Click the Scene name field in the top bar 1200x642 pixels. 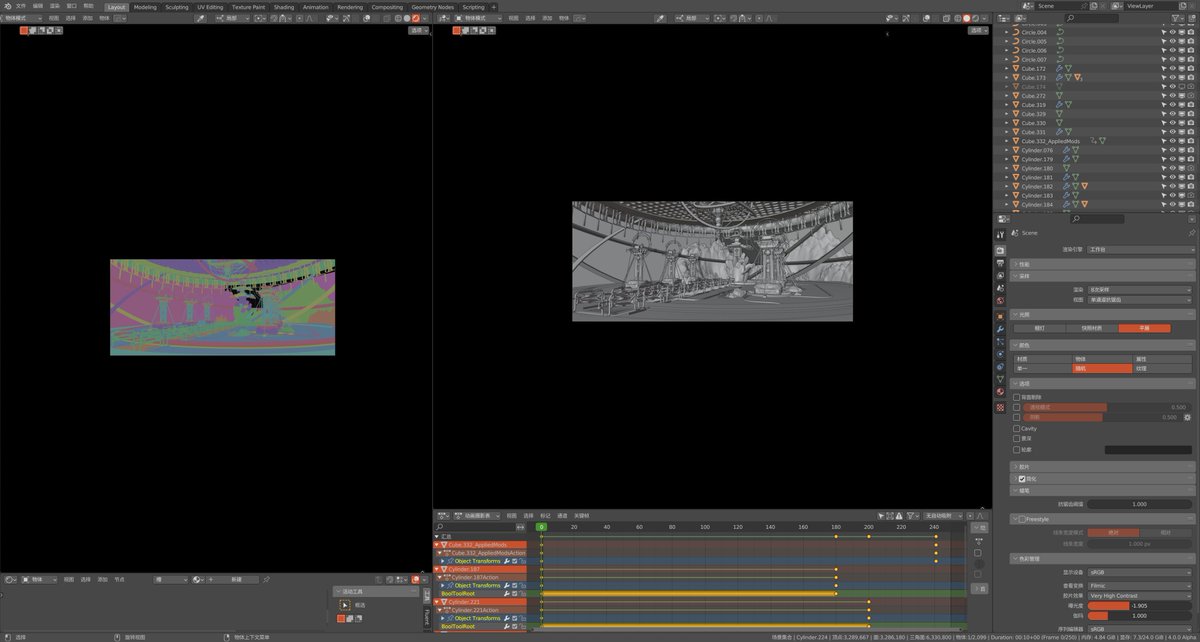(1062, 6)
